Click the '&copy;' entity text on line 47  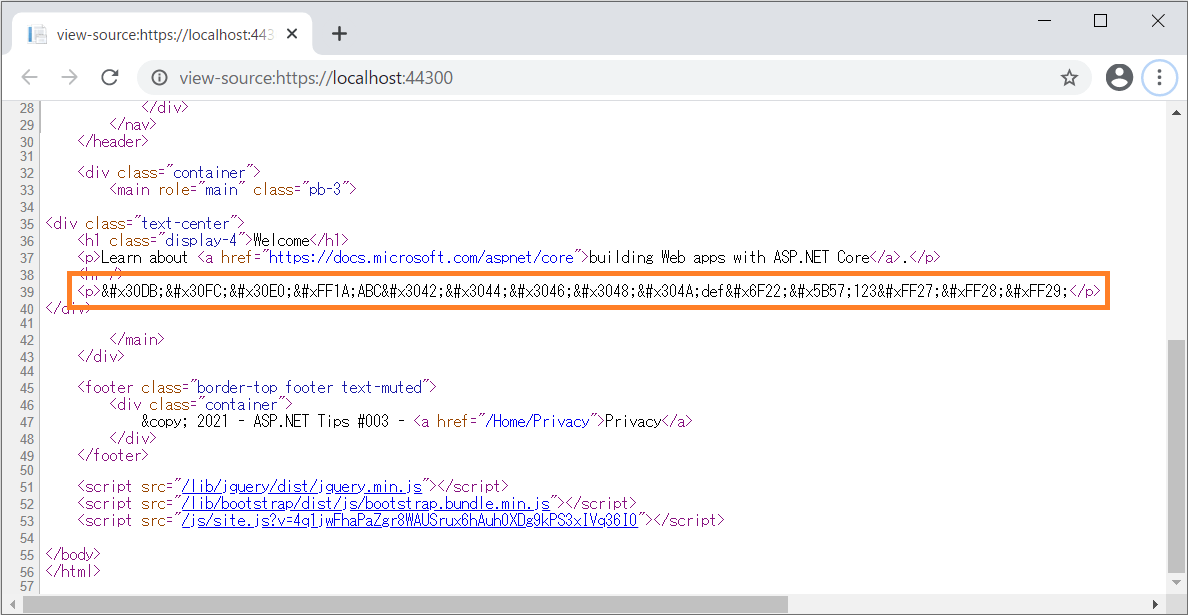pyautogui.click(x=164, y=422)
